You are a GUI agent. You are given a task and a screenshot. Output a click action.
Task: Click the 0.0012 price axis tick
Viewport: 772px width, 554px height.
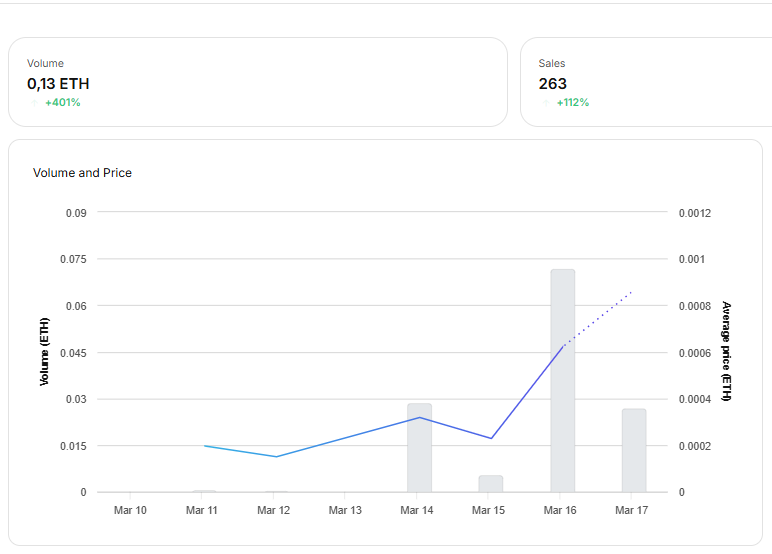(695, 213)
